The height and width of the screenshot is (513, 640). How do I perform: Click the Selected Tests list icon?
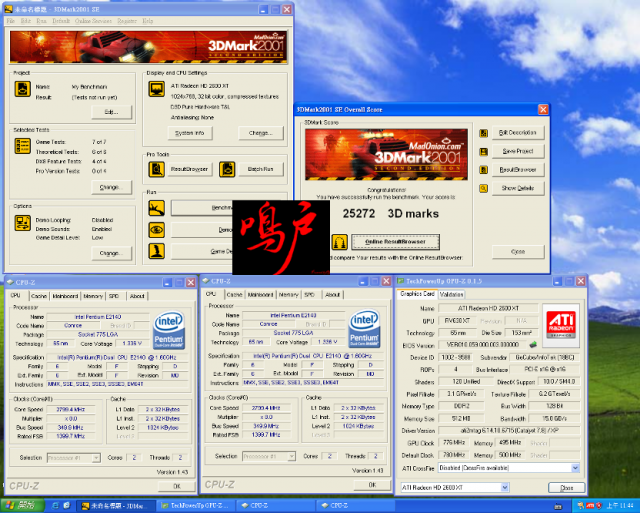click(x=22, y=146)
